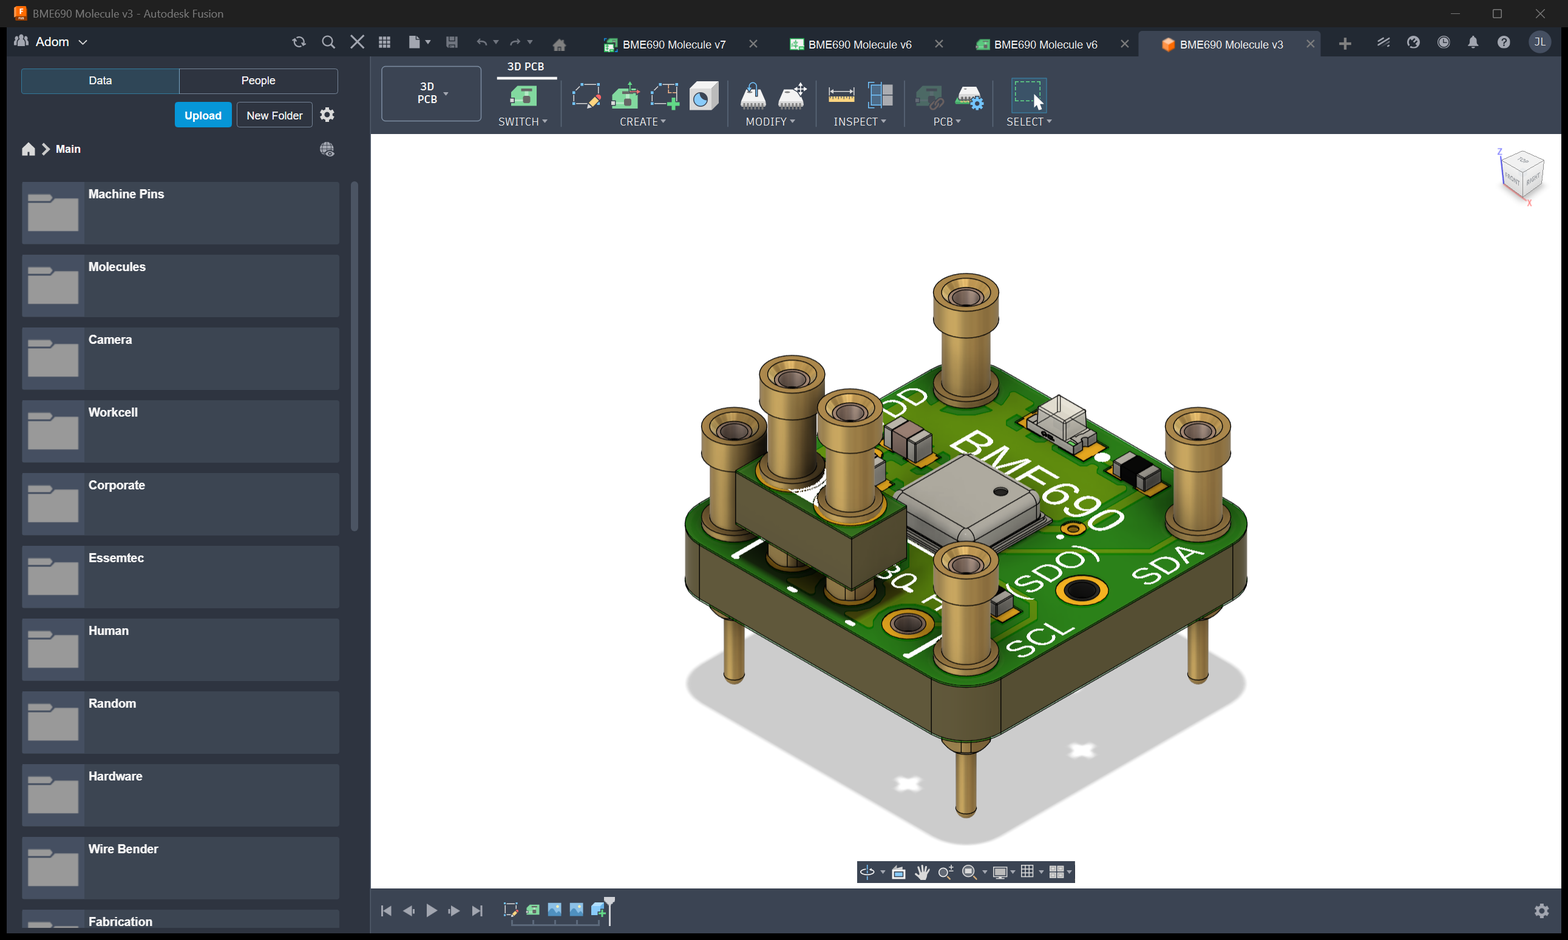Open the data panel settings gear

[327, 115]
